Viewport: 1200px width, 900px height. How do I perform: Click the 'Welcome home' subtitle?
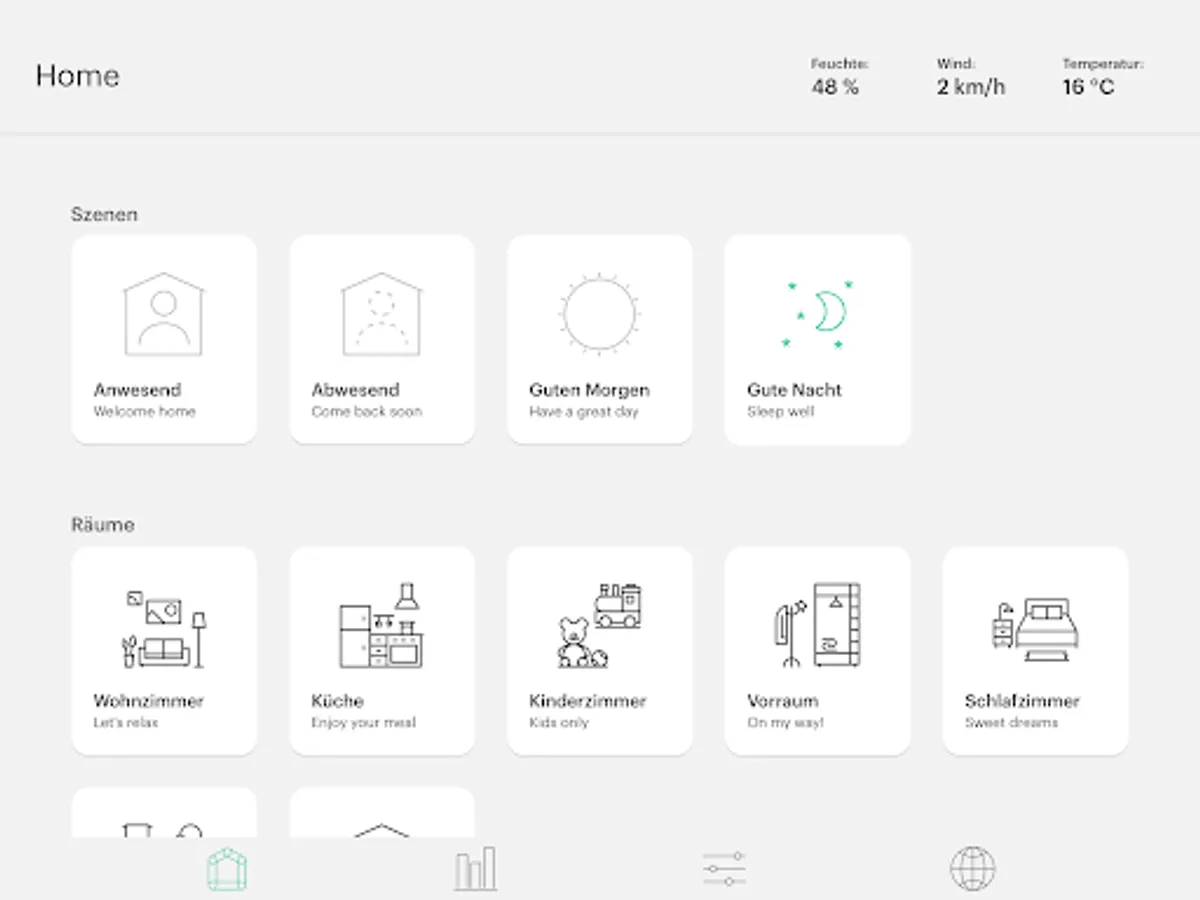pyautogui.click(x=145, y=412)
